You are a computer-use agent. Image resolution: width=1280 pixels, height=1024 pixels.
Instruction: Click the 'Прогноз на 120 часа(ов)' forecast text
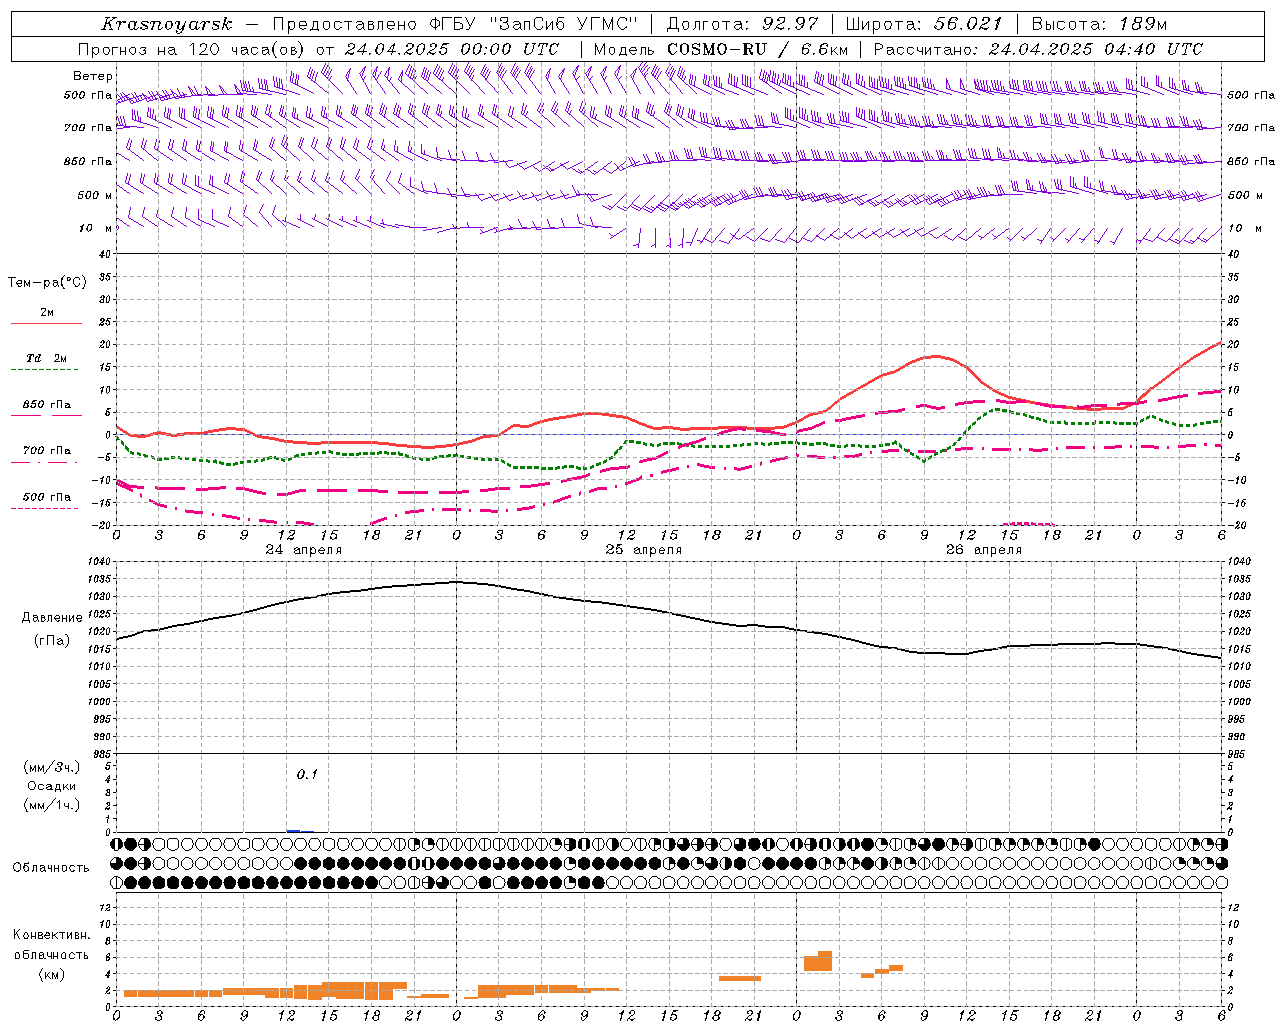pyautogui.click(x=192, y=49)
